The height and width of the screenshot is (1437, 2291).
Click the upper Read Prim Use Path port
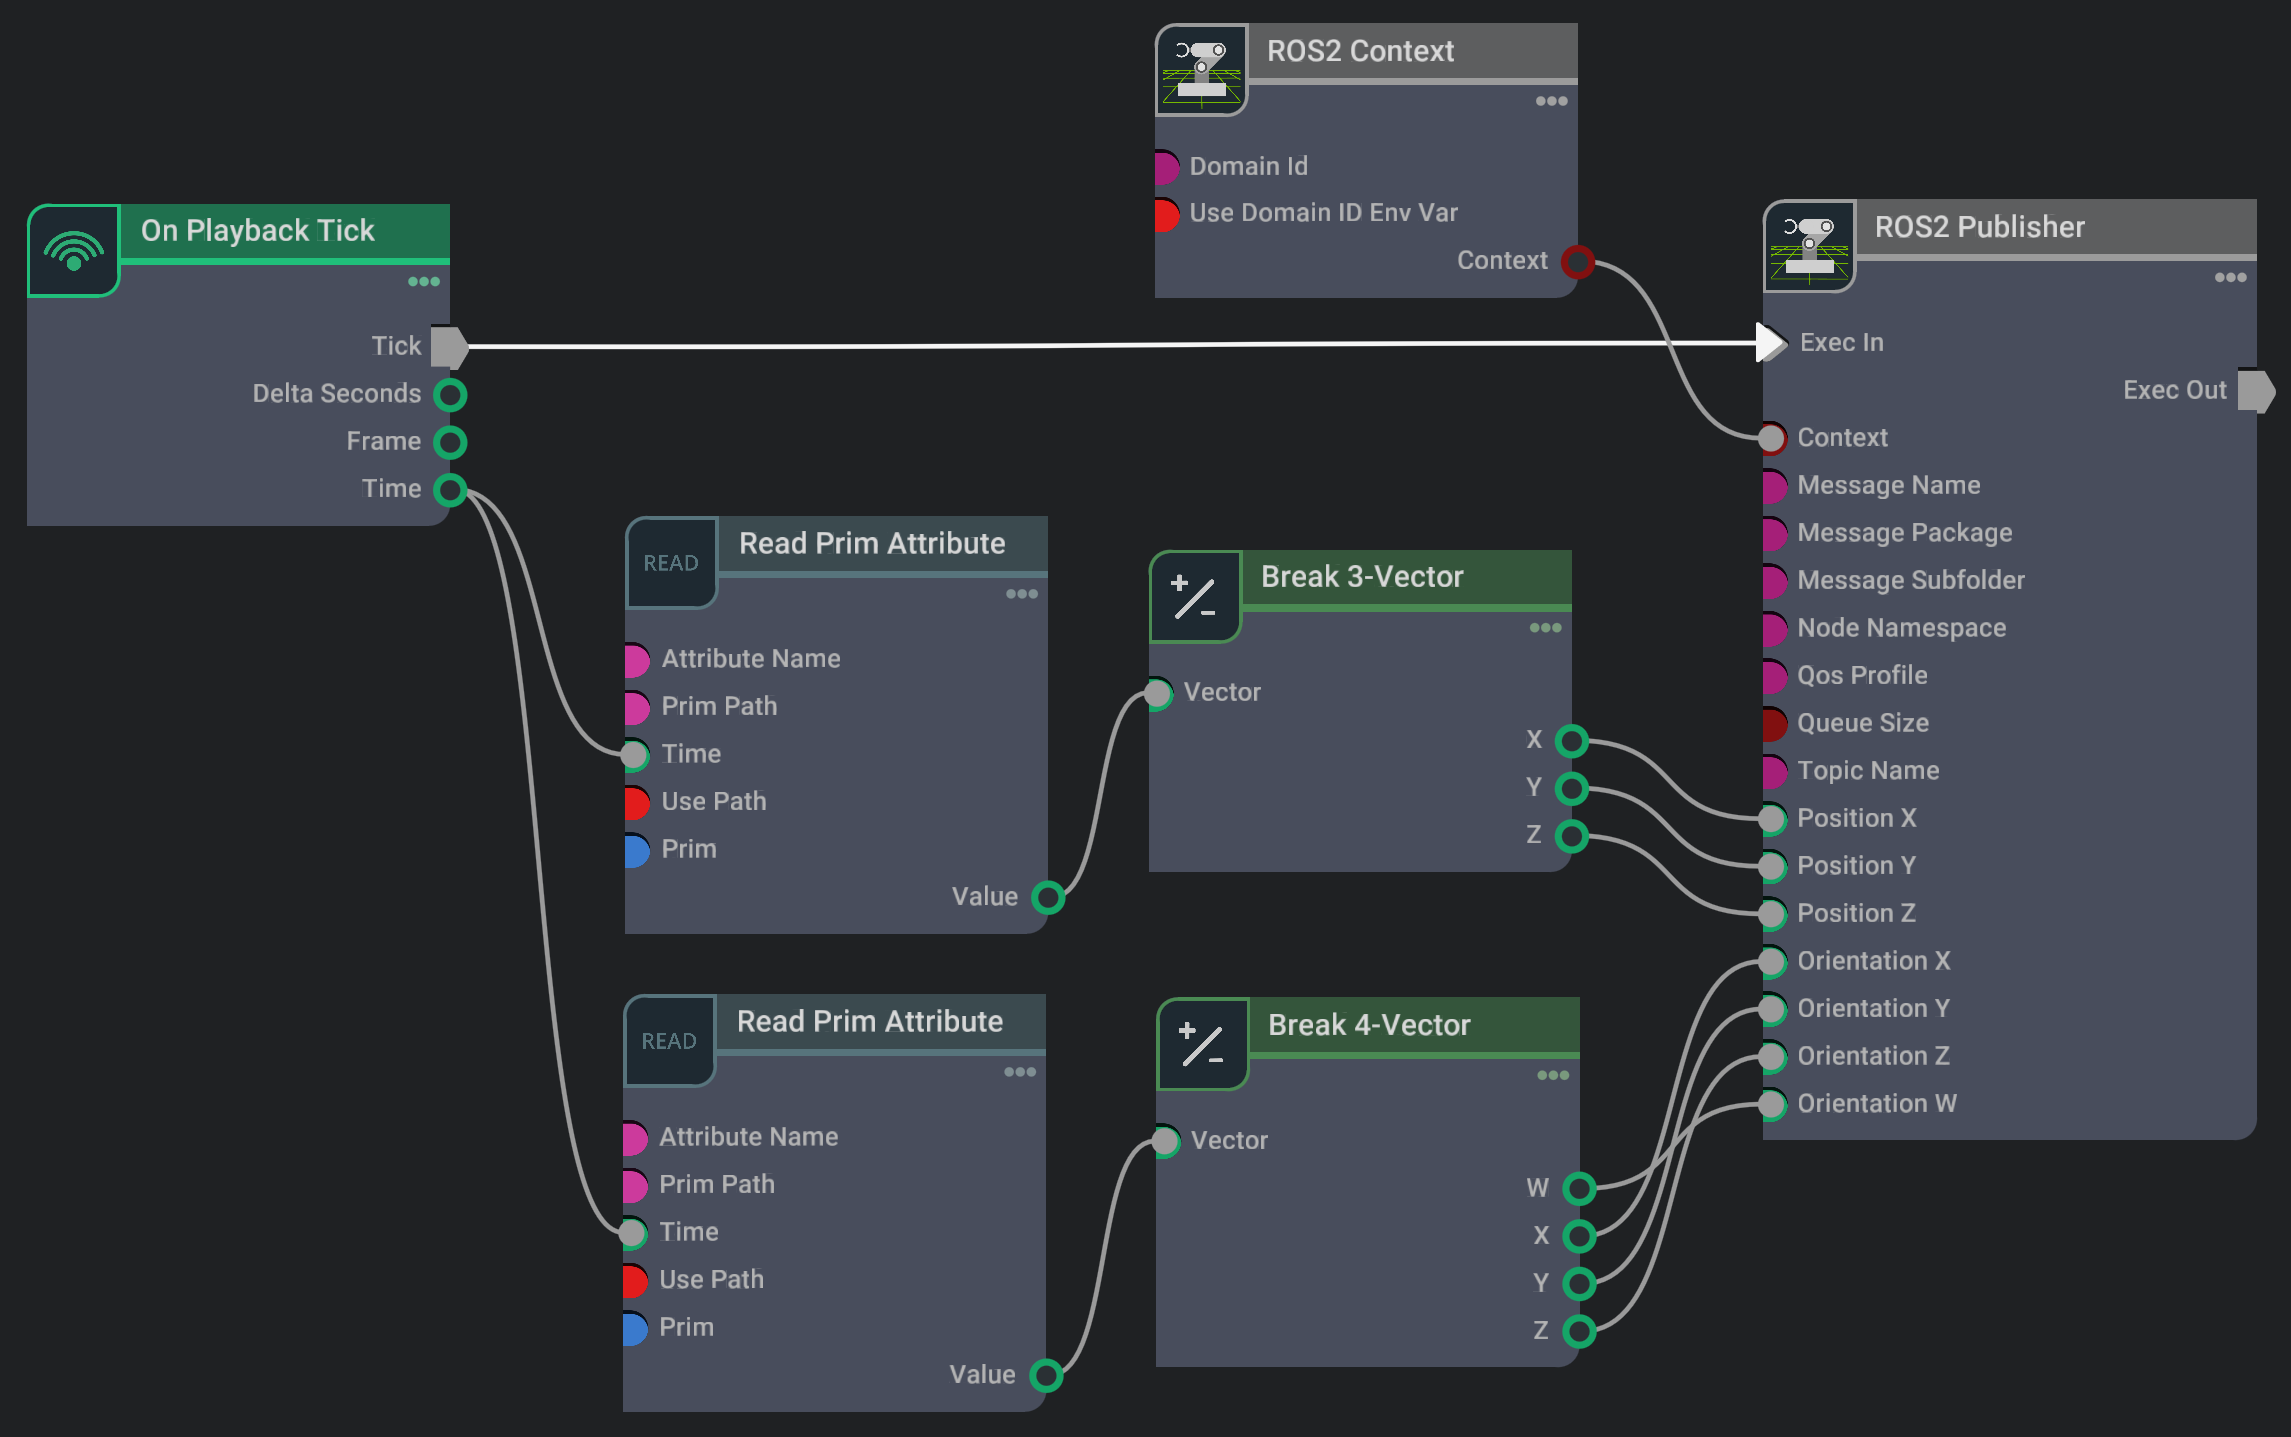tap(637, 802)
